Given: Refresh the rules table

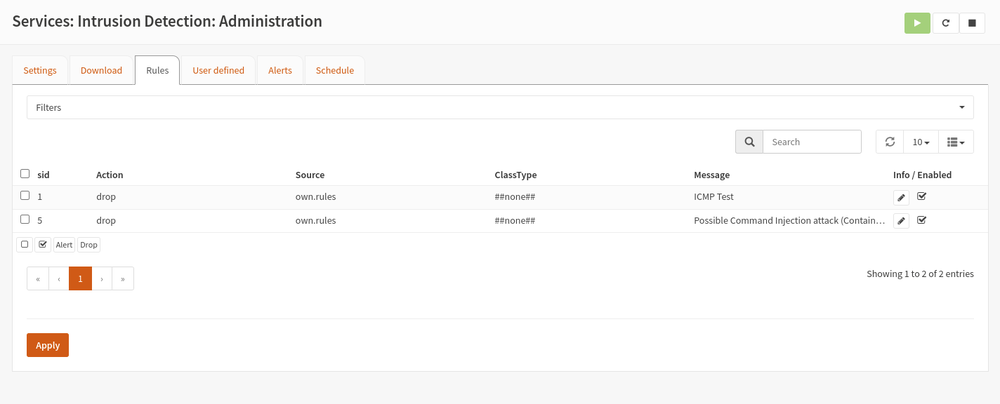Looking at the screenshot, I should 889,142.
